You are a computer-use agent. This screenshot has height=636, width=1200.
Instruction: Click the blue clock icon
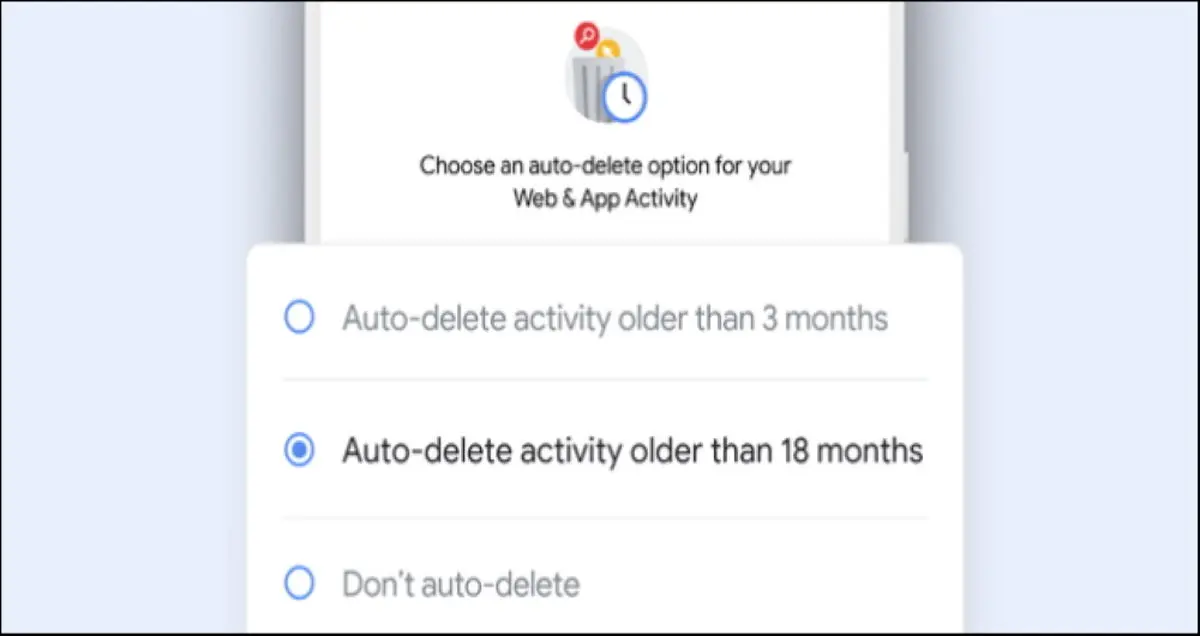coord(625,96)
